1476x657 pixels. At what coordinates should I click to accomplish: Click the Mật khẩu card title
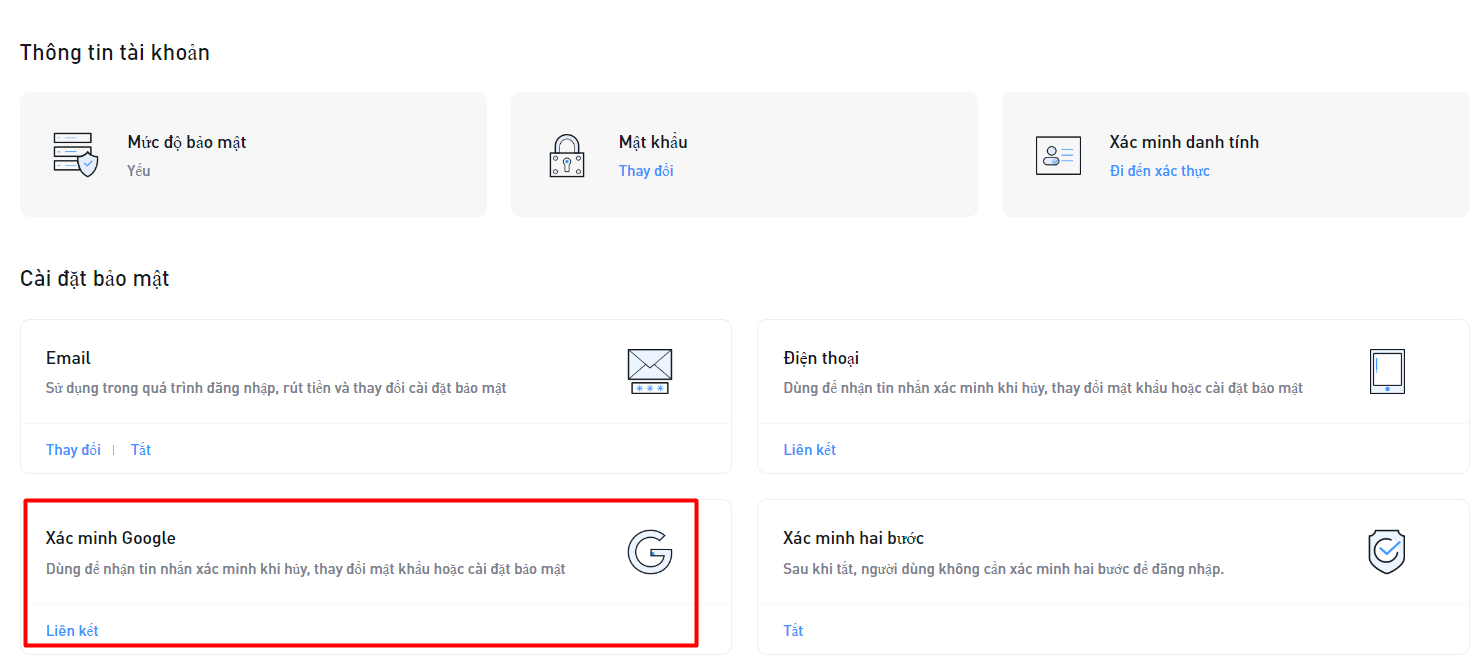tap(653, 142)
